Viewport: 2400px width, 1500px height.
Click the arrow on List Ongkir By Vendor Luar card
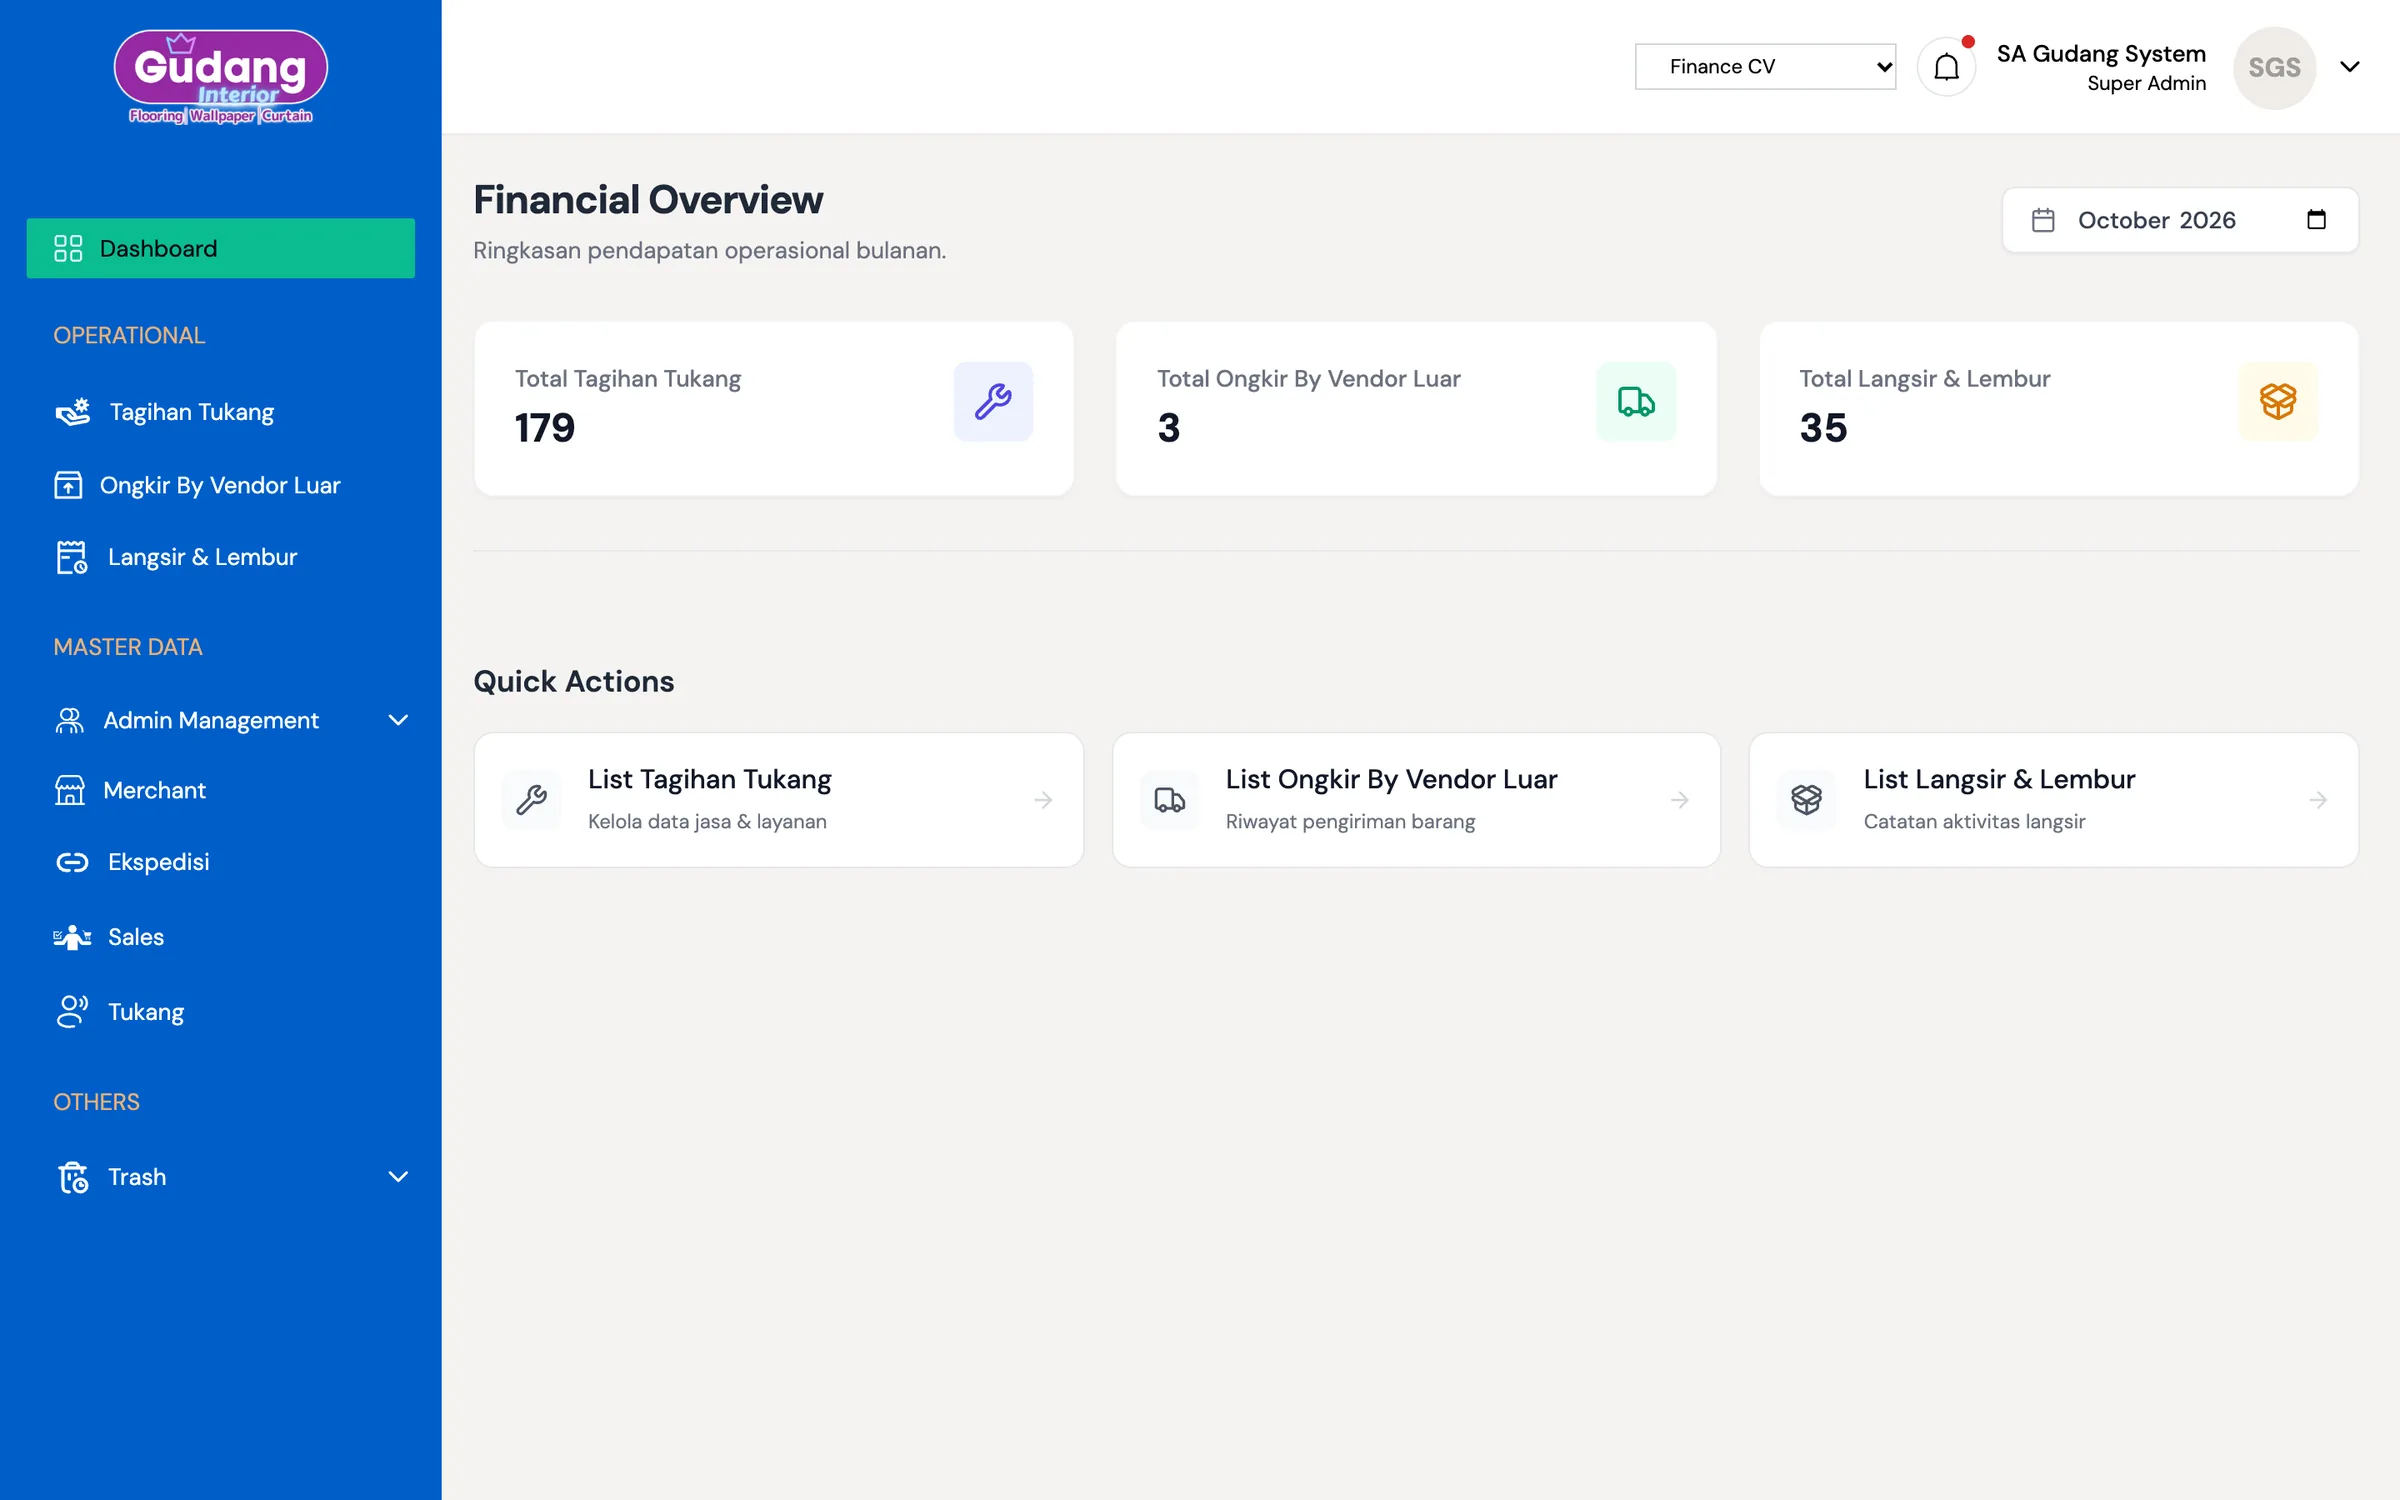(x=1680, y=800)
